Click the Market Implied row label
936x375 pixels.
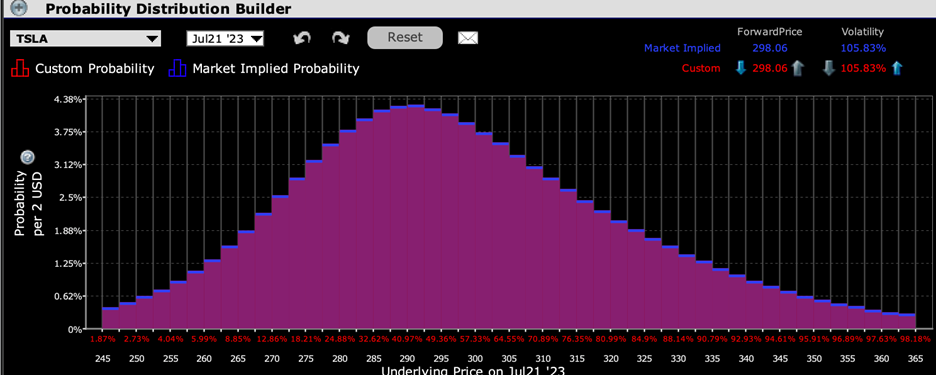tap(682, 48)
